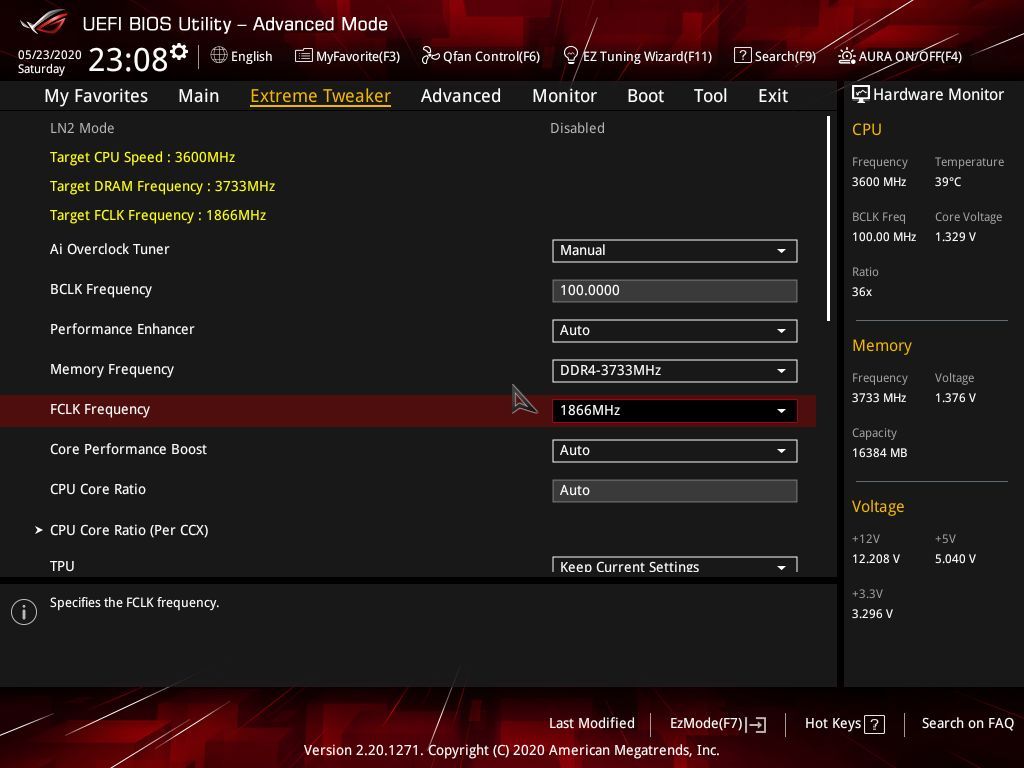The width and height of the screenshot is (1024, 768).
Task: Click the ROG logo icon
Action: tap(44, 22)
